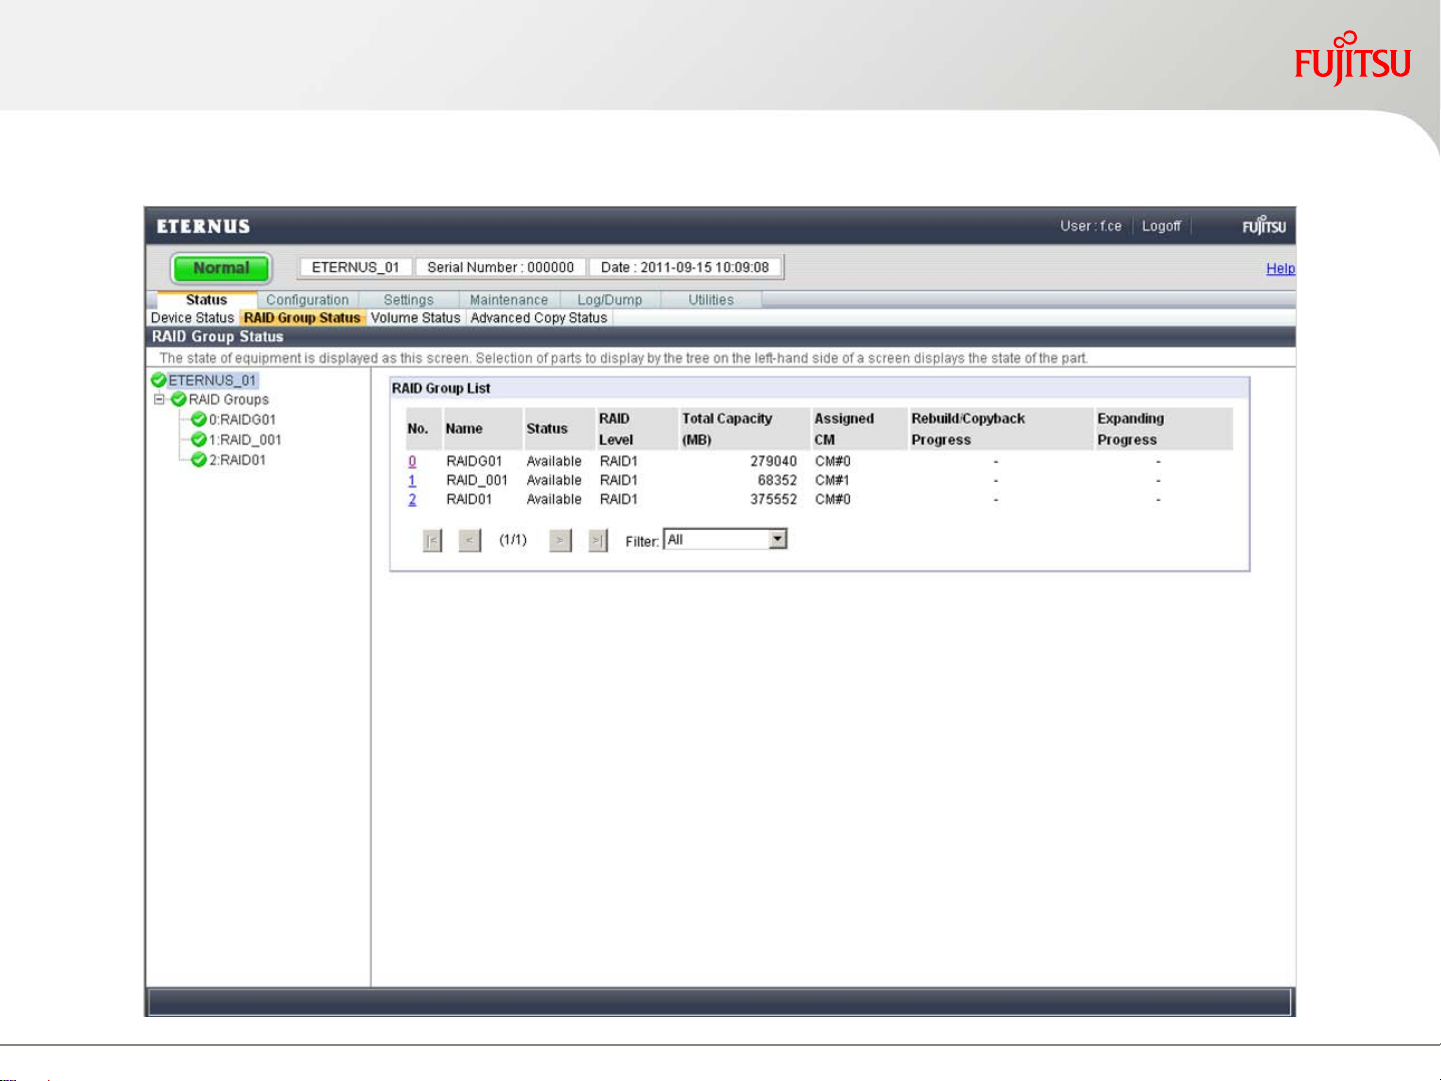Click the RAIDG01 name cell
Screen dimensions: 1441x1081
click(474, 461)
